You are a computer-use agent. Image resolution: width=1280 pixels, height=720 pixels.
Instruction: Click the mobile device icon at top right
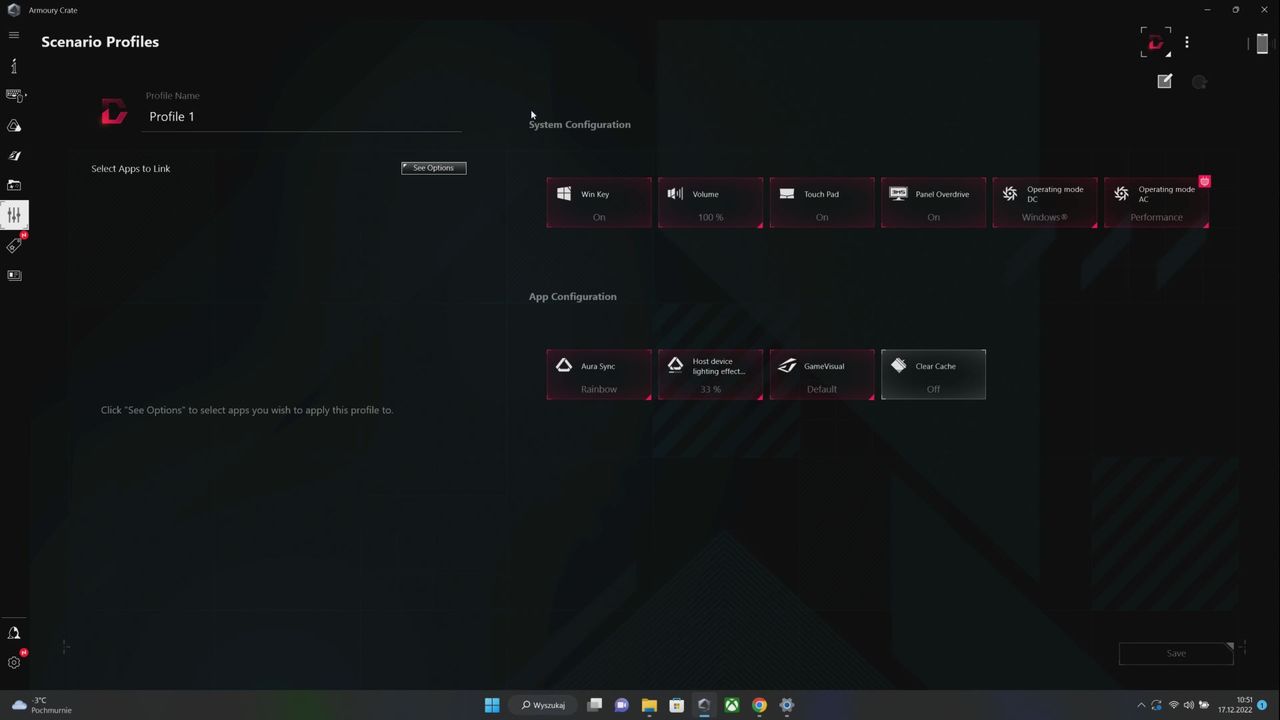(1262, 43)
